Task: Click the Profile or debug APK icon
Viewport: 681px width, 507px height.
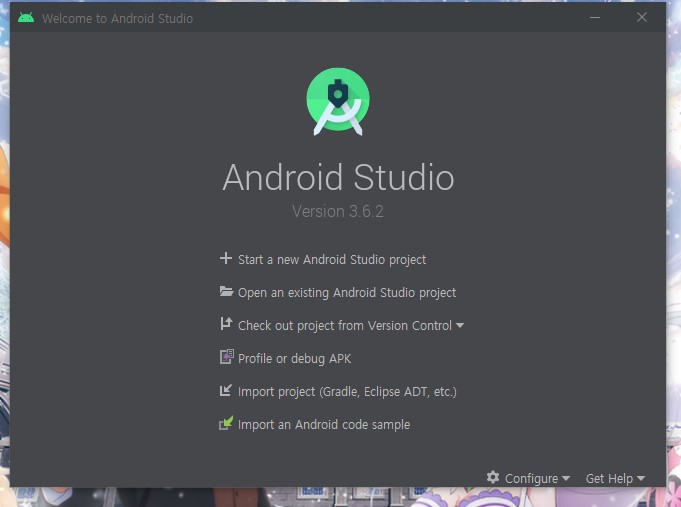Action: tap(226, 357)
